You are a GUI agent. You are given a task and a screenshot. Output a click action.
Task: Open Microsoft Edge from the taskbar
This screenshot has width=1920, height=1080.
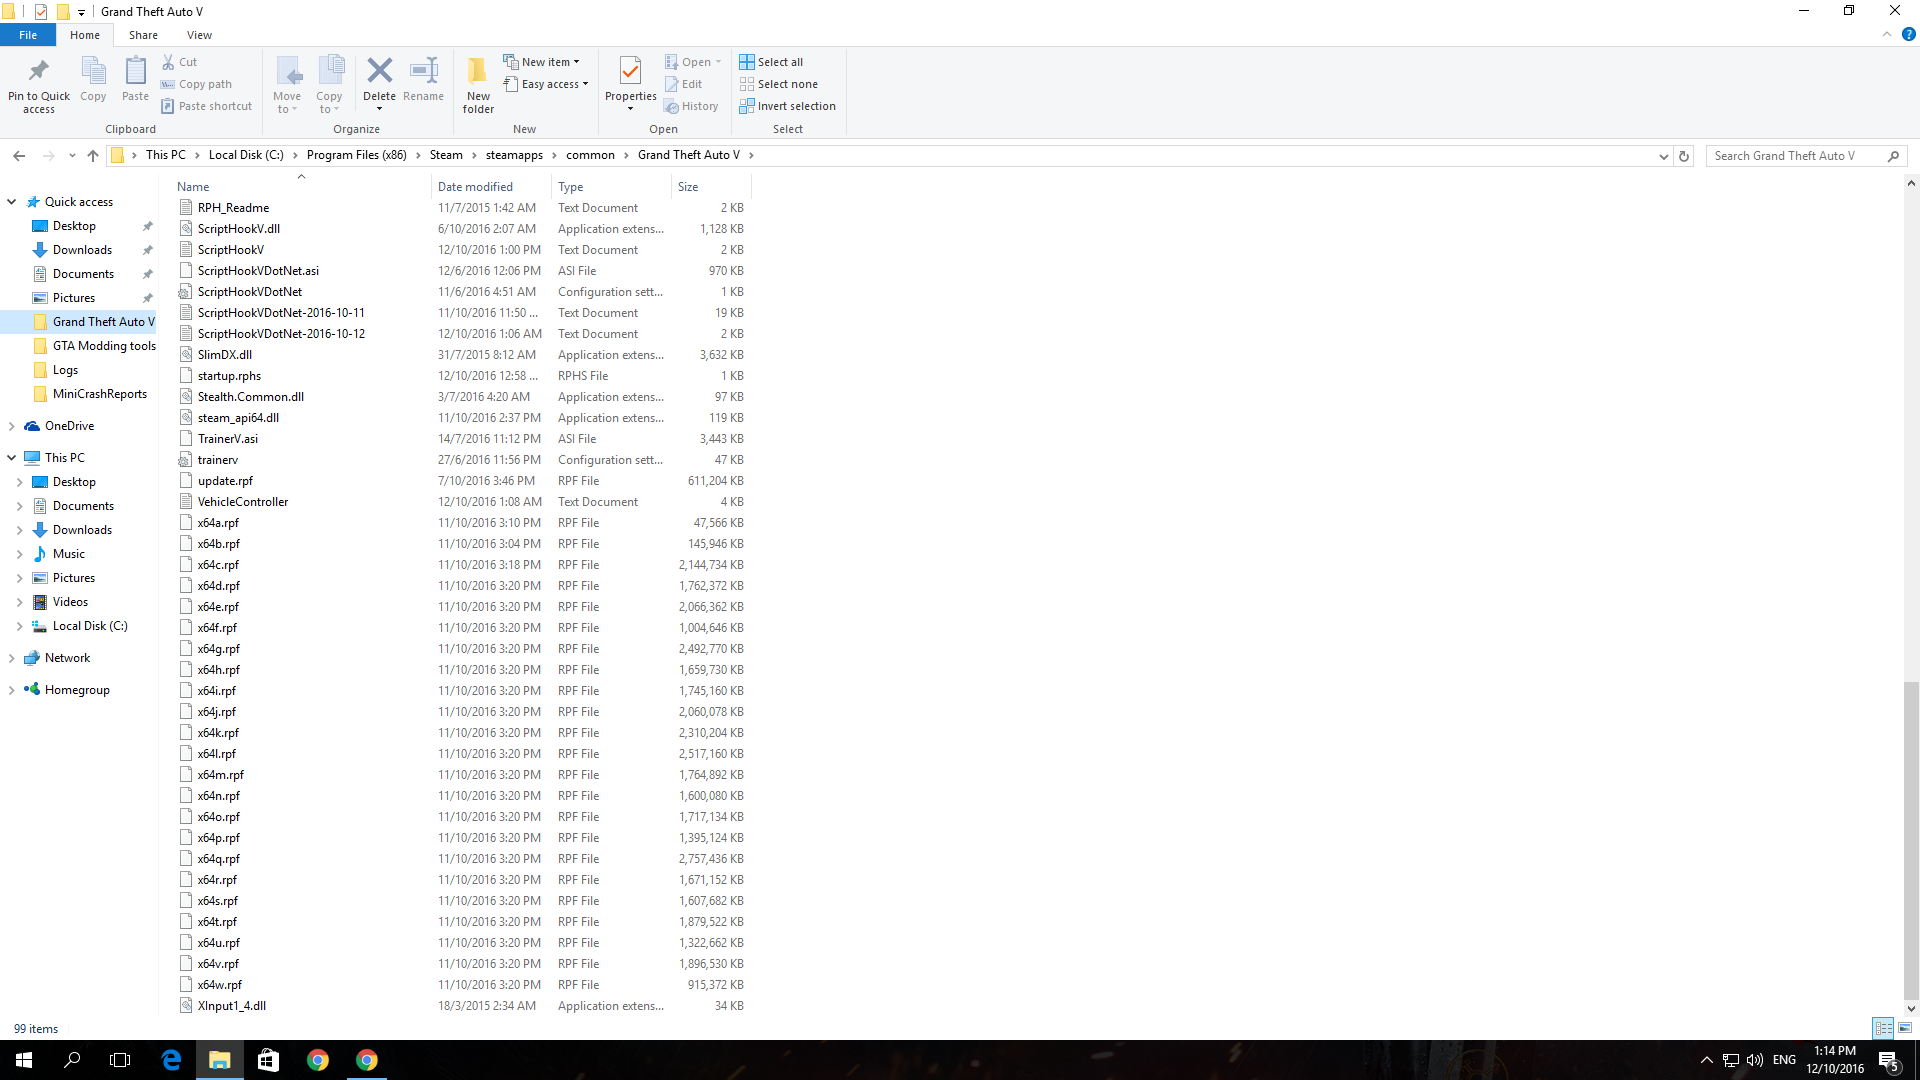[x=171, y=1060]
